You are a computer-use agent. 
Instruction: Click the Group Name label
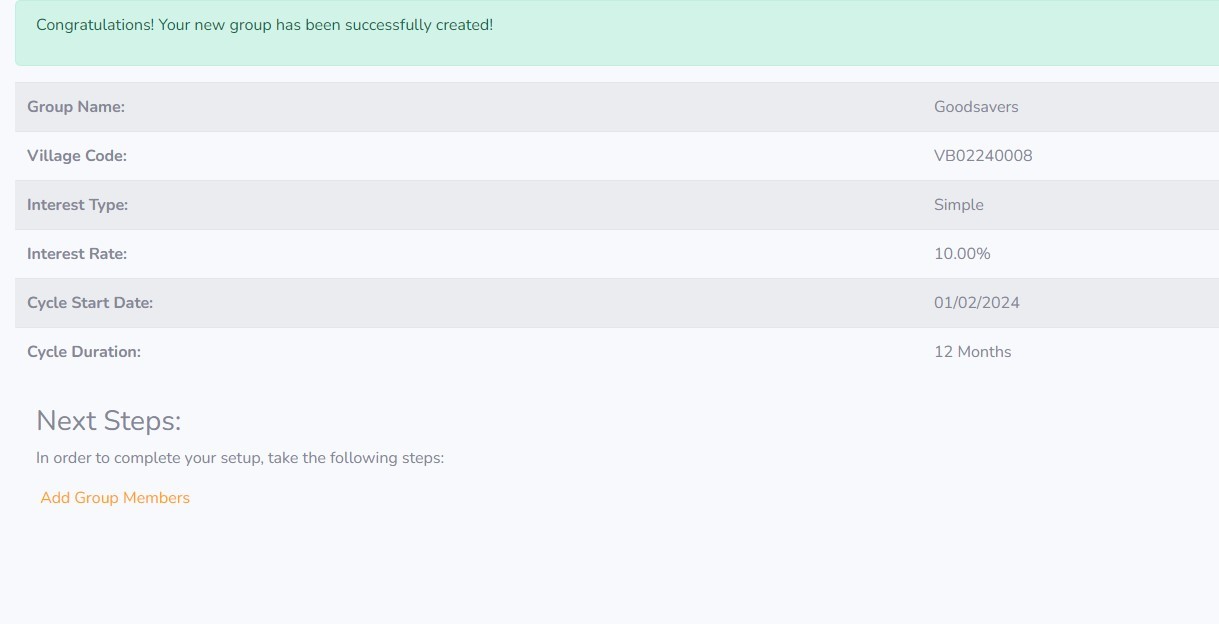click(x=76, y=107)
